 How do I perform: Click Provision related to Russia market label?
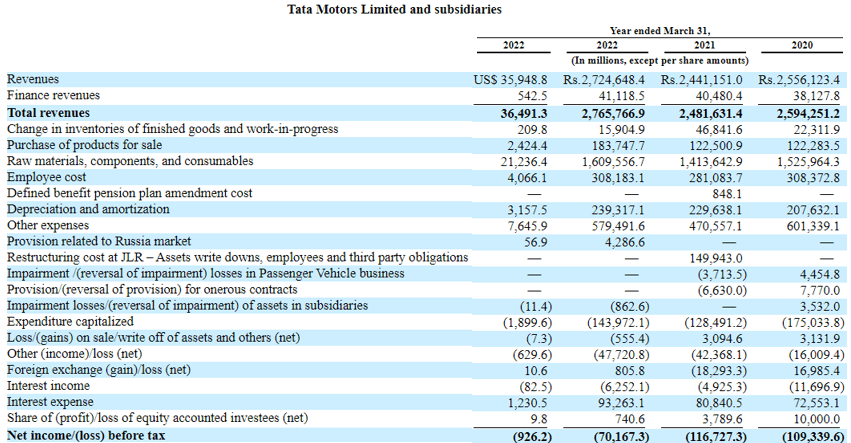click(99, 241)
